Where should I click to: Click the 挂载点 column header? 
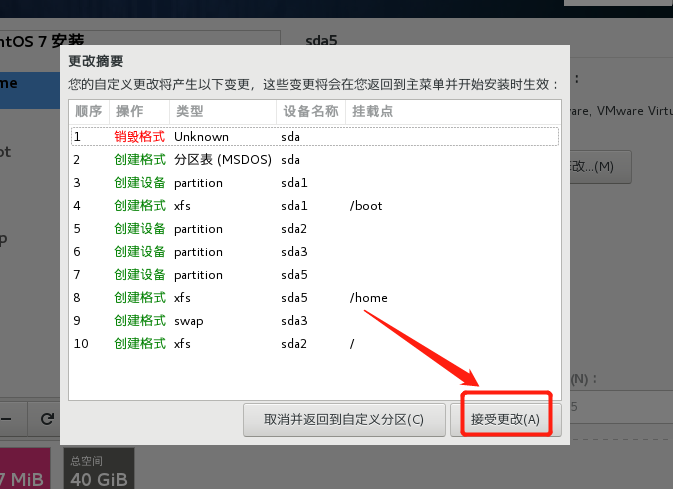(453, 112)
